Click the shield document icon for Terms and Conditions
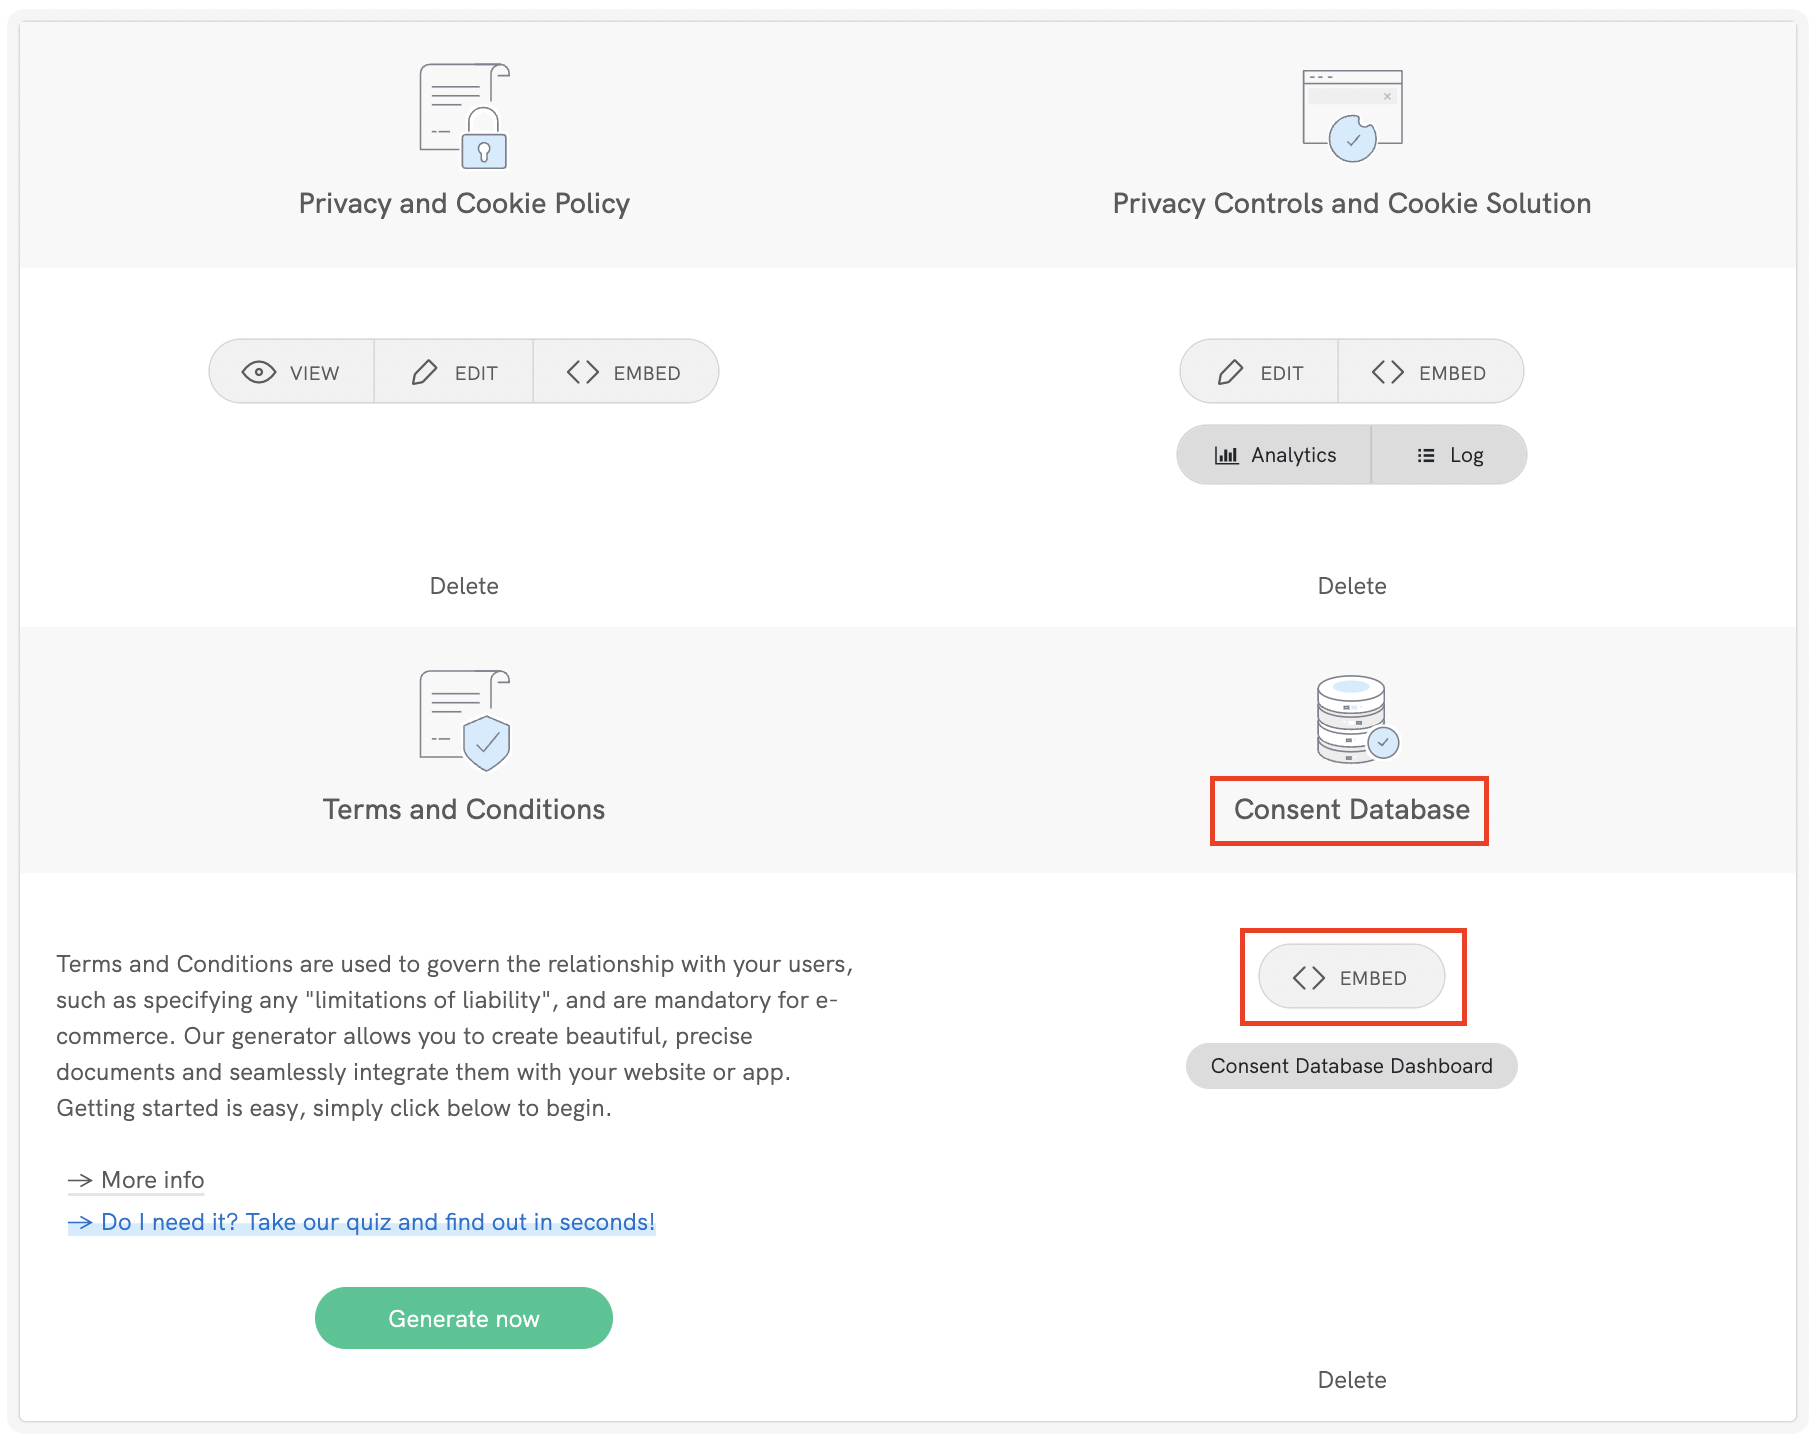This screenshot has height=1444, width=1816. [x=465, y=722]
